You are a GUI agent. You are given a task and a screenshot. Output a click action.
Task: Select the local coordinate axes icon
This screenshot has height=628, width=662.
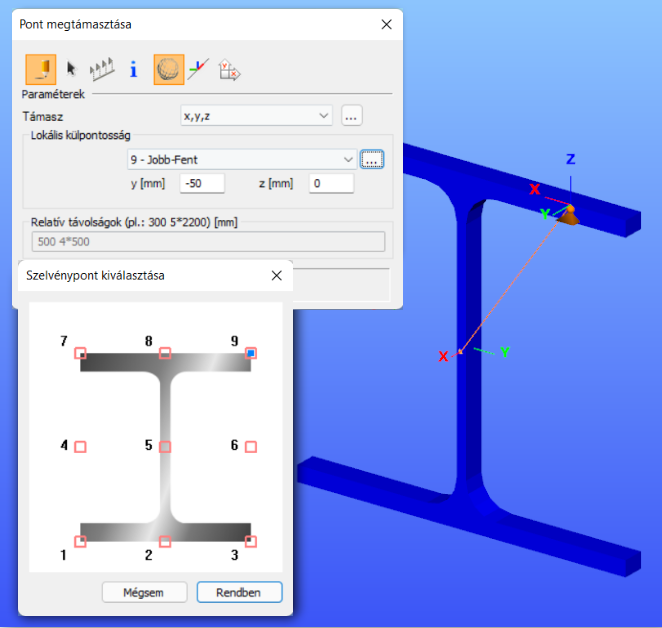pos(198,69)
